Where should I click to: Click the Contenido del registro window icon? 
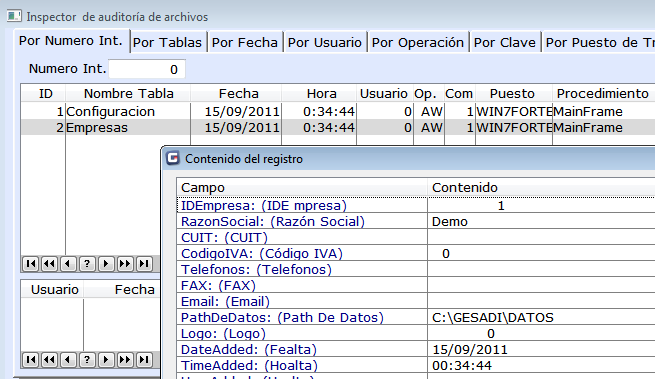(173, 158)
